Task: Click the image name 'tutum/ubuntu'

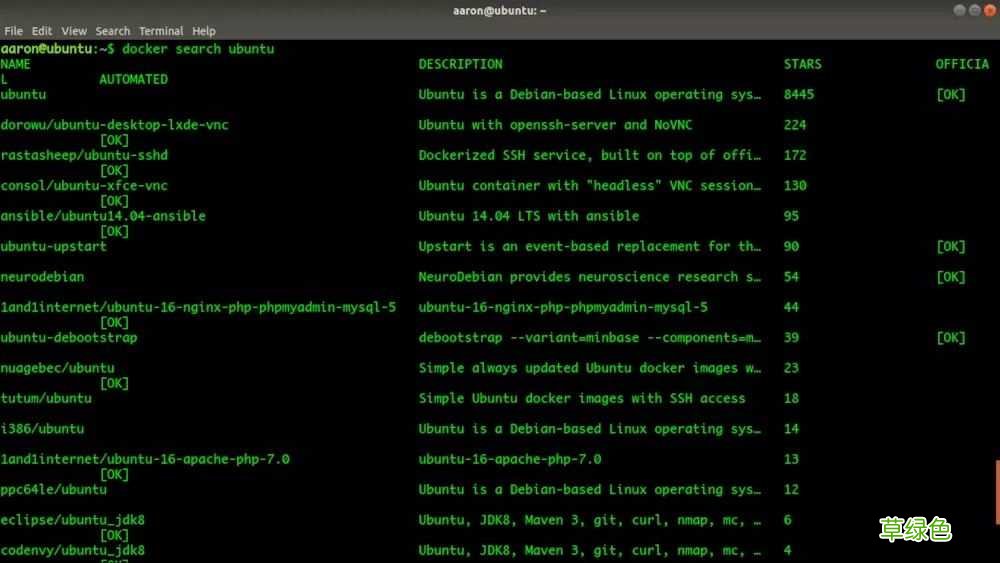Action: [x=46, y=398]
